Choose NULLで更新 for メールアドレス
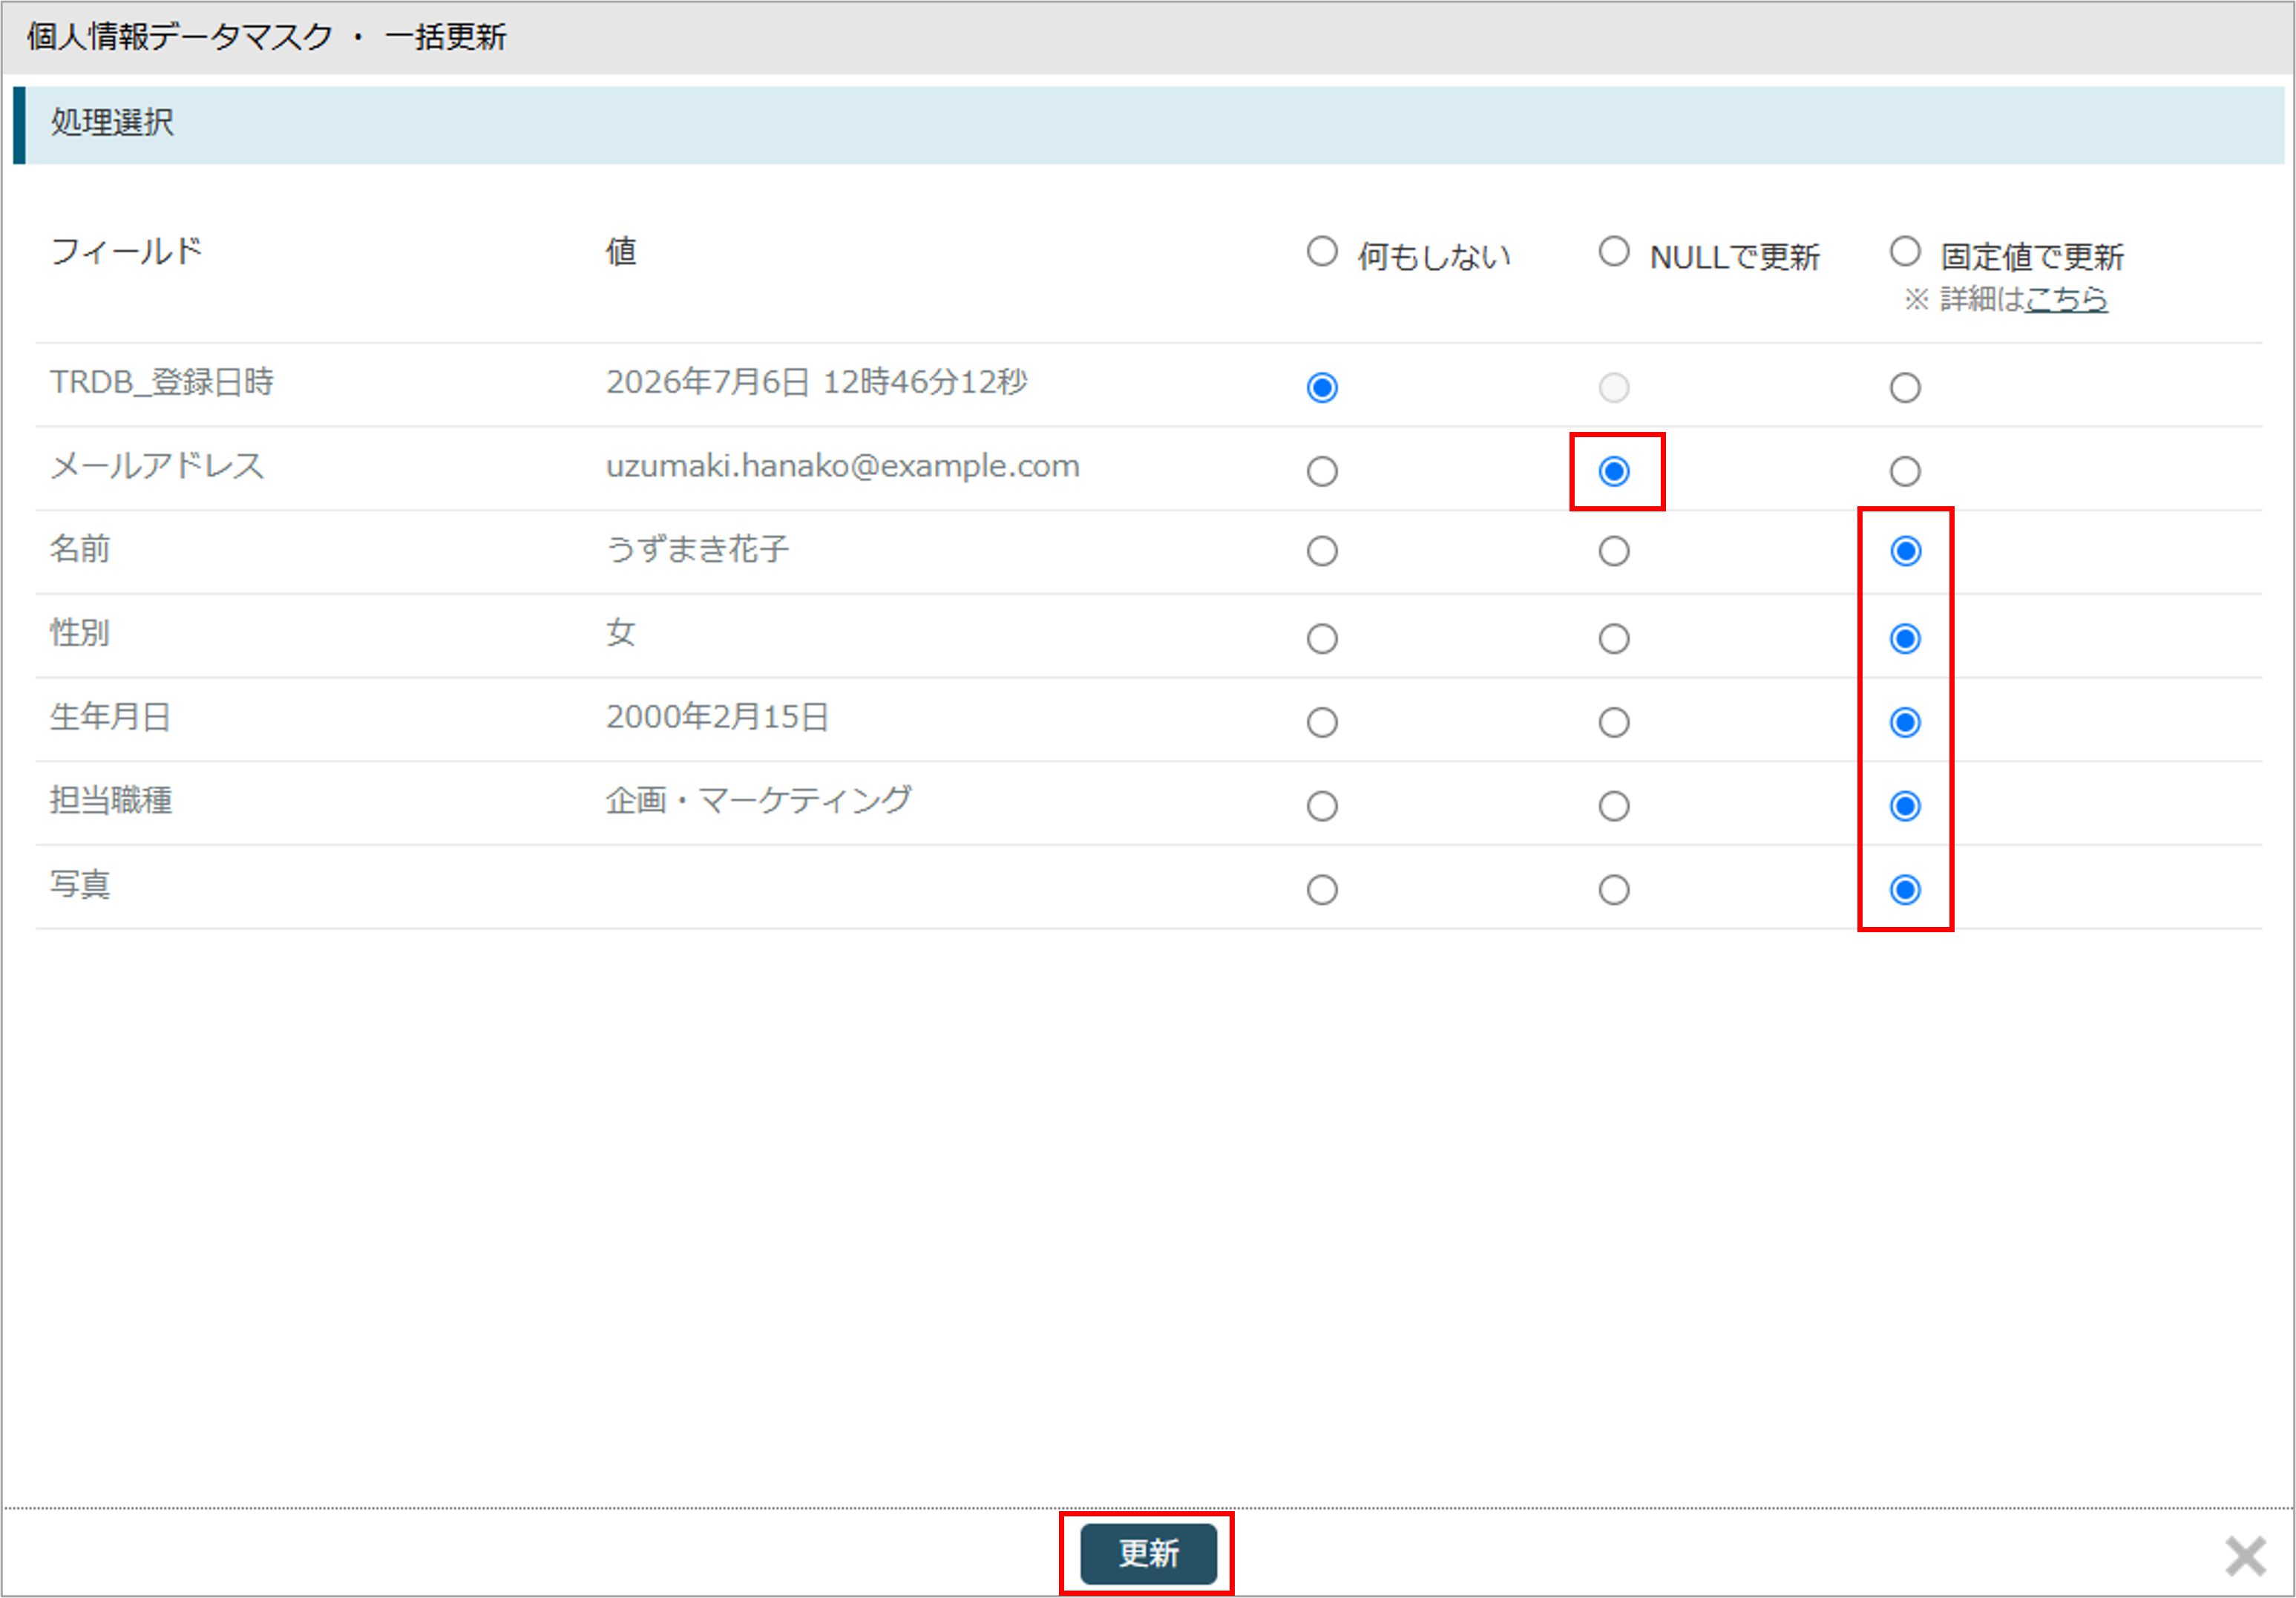 [1614, 471]
